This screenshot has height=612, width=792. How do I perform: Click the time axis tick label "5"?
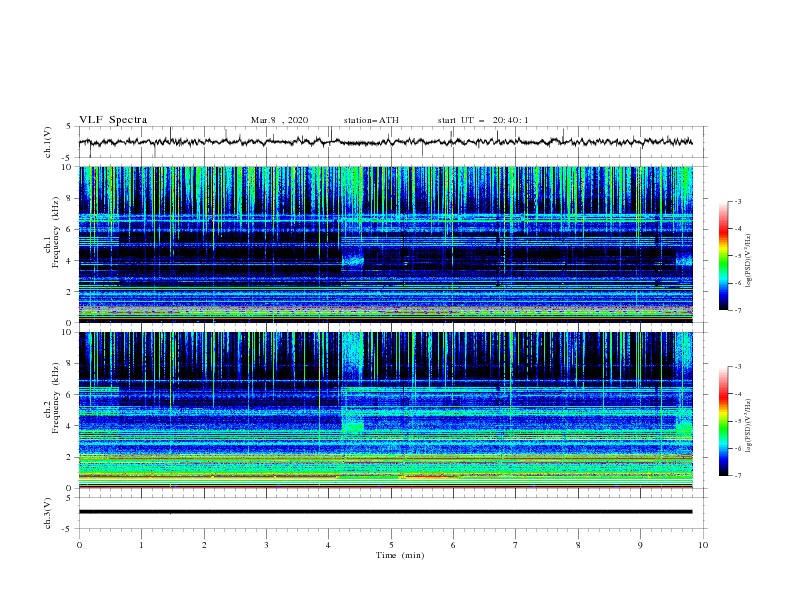391,545
